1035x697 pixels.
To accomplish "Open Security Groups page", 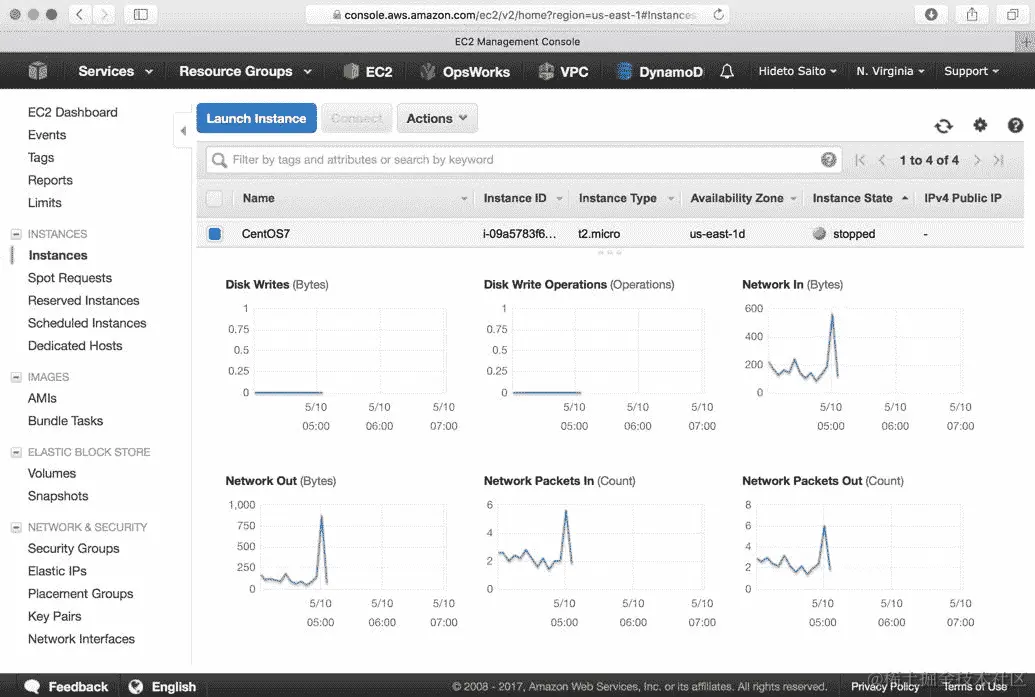I will coord(73,548).
